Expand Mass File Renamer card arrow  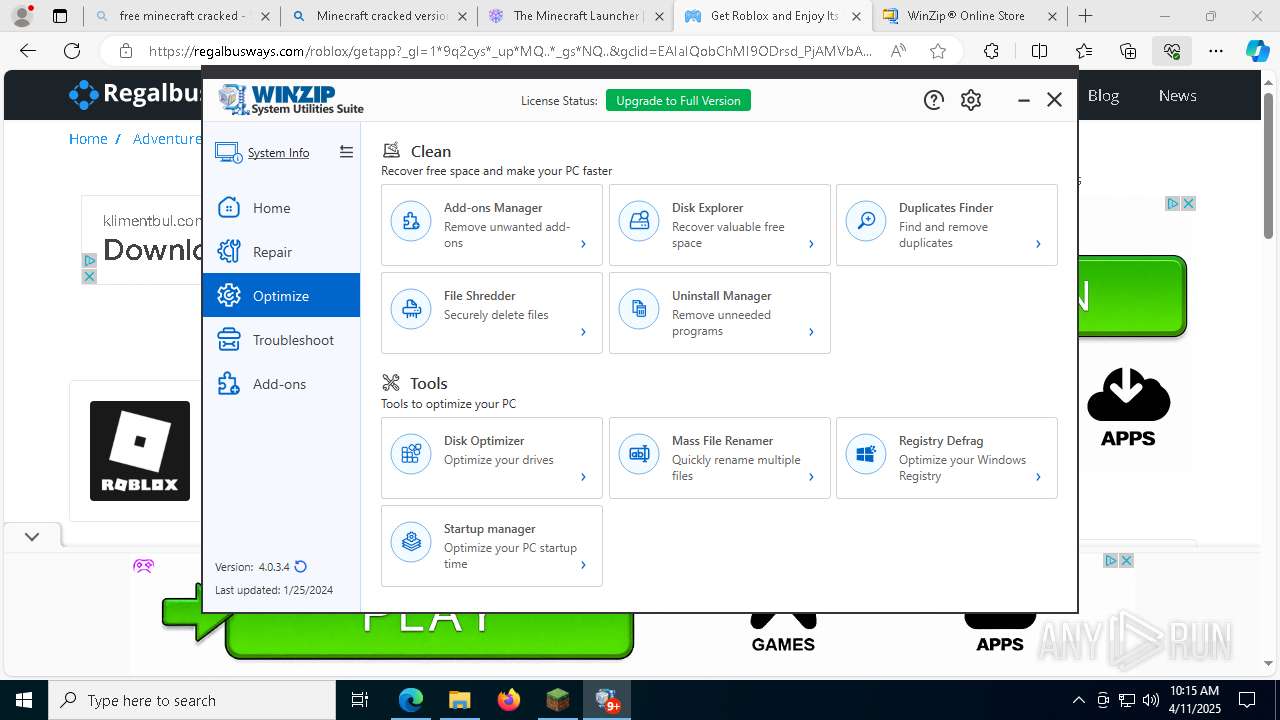(811, 477)
